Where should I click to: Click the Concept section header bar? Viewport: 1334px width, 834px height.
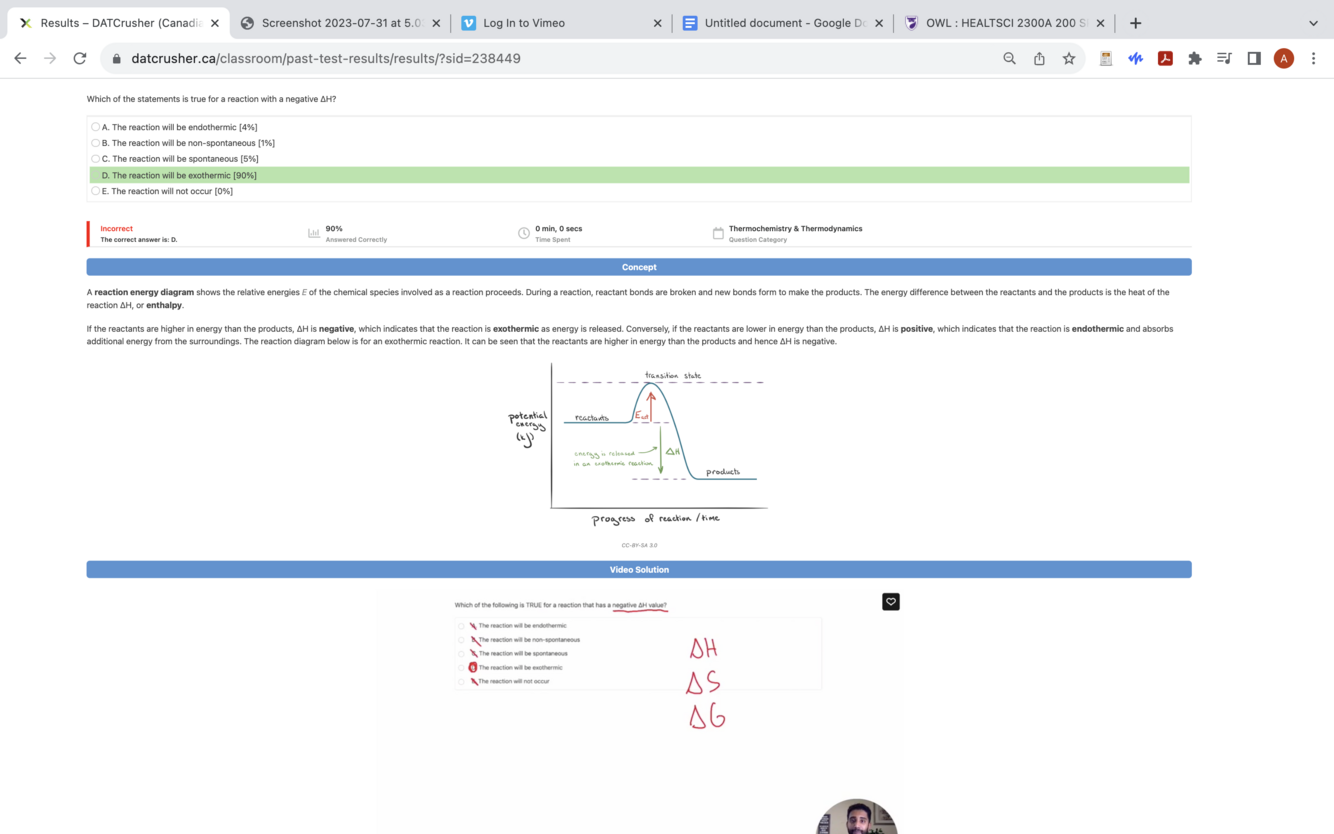639,267
